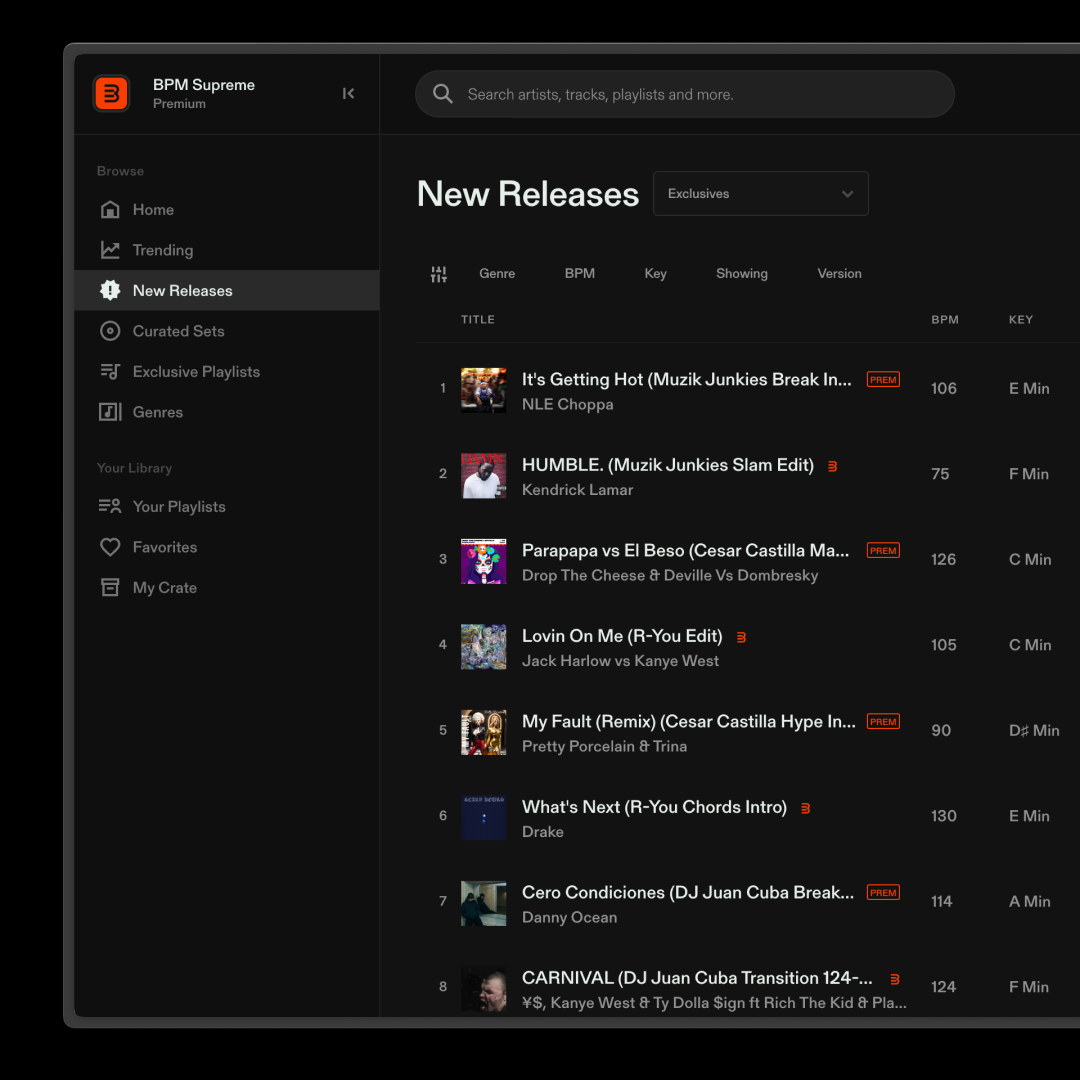Open Your Playlists

pyautogui.click(x=227, y=506)
